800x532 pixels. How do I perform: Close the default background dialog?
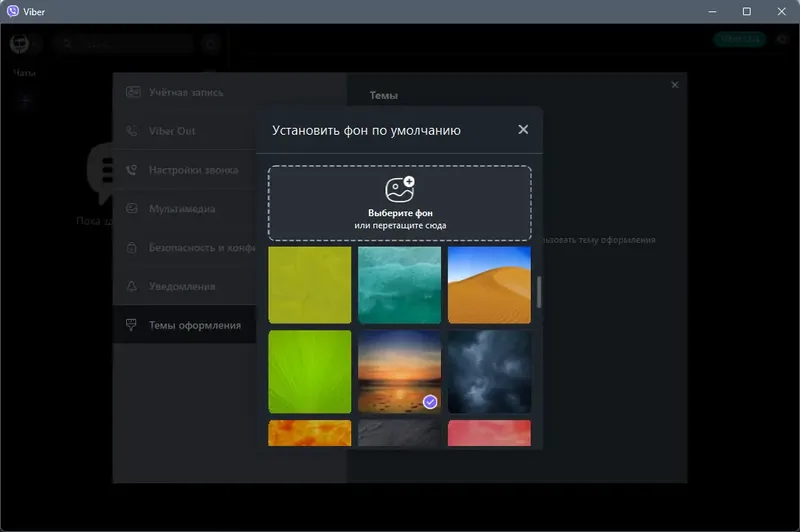coord(523,130)
